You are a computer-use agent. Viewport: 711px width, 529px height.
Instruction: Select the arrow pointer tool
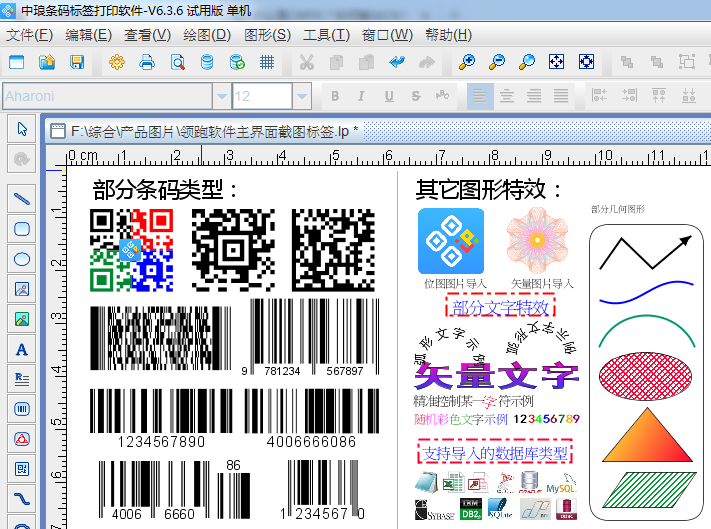(x=22, y=129)
